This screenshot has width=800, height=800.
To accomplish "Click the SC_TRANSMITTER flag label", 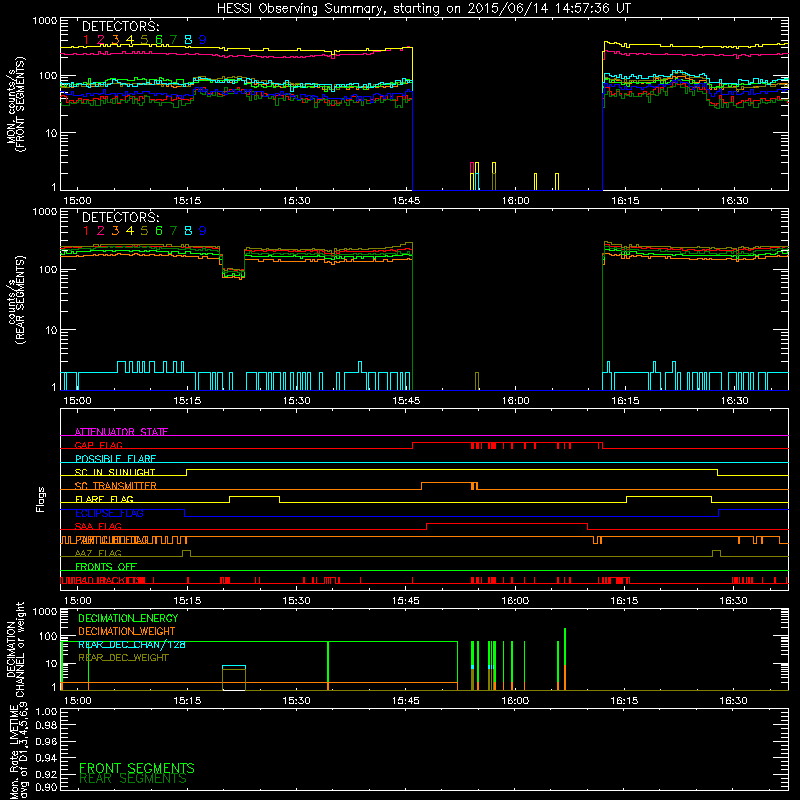I will tap(115, 485).
